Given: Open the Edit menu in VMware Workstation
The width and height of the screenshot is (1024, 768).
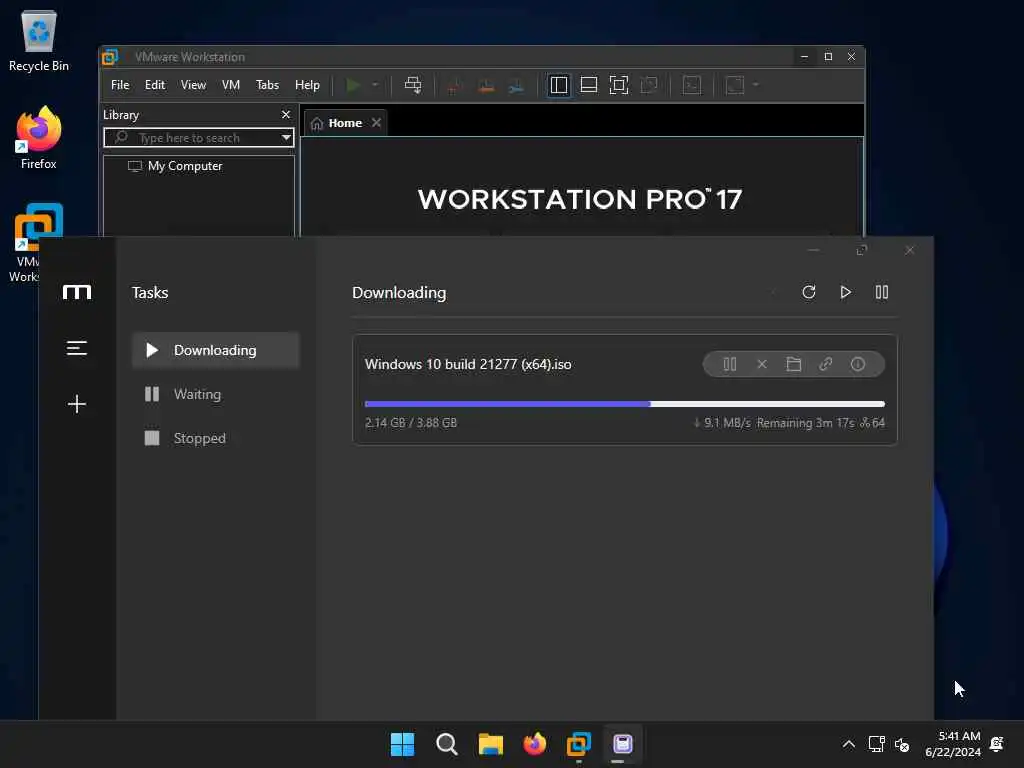Looking at the screenshot, I should coord(155,85).
